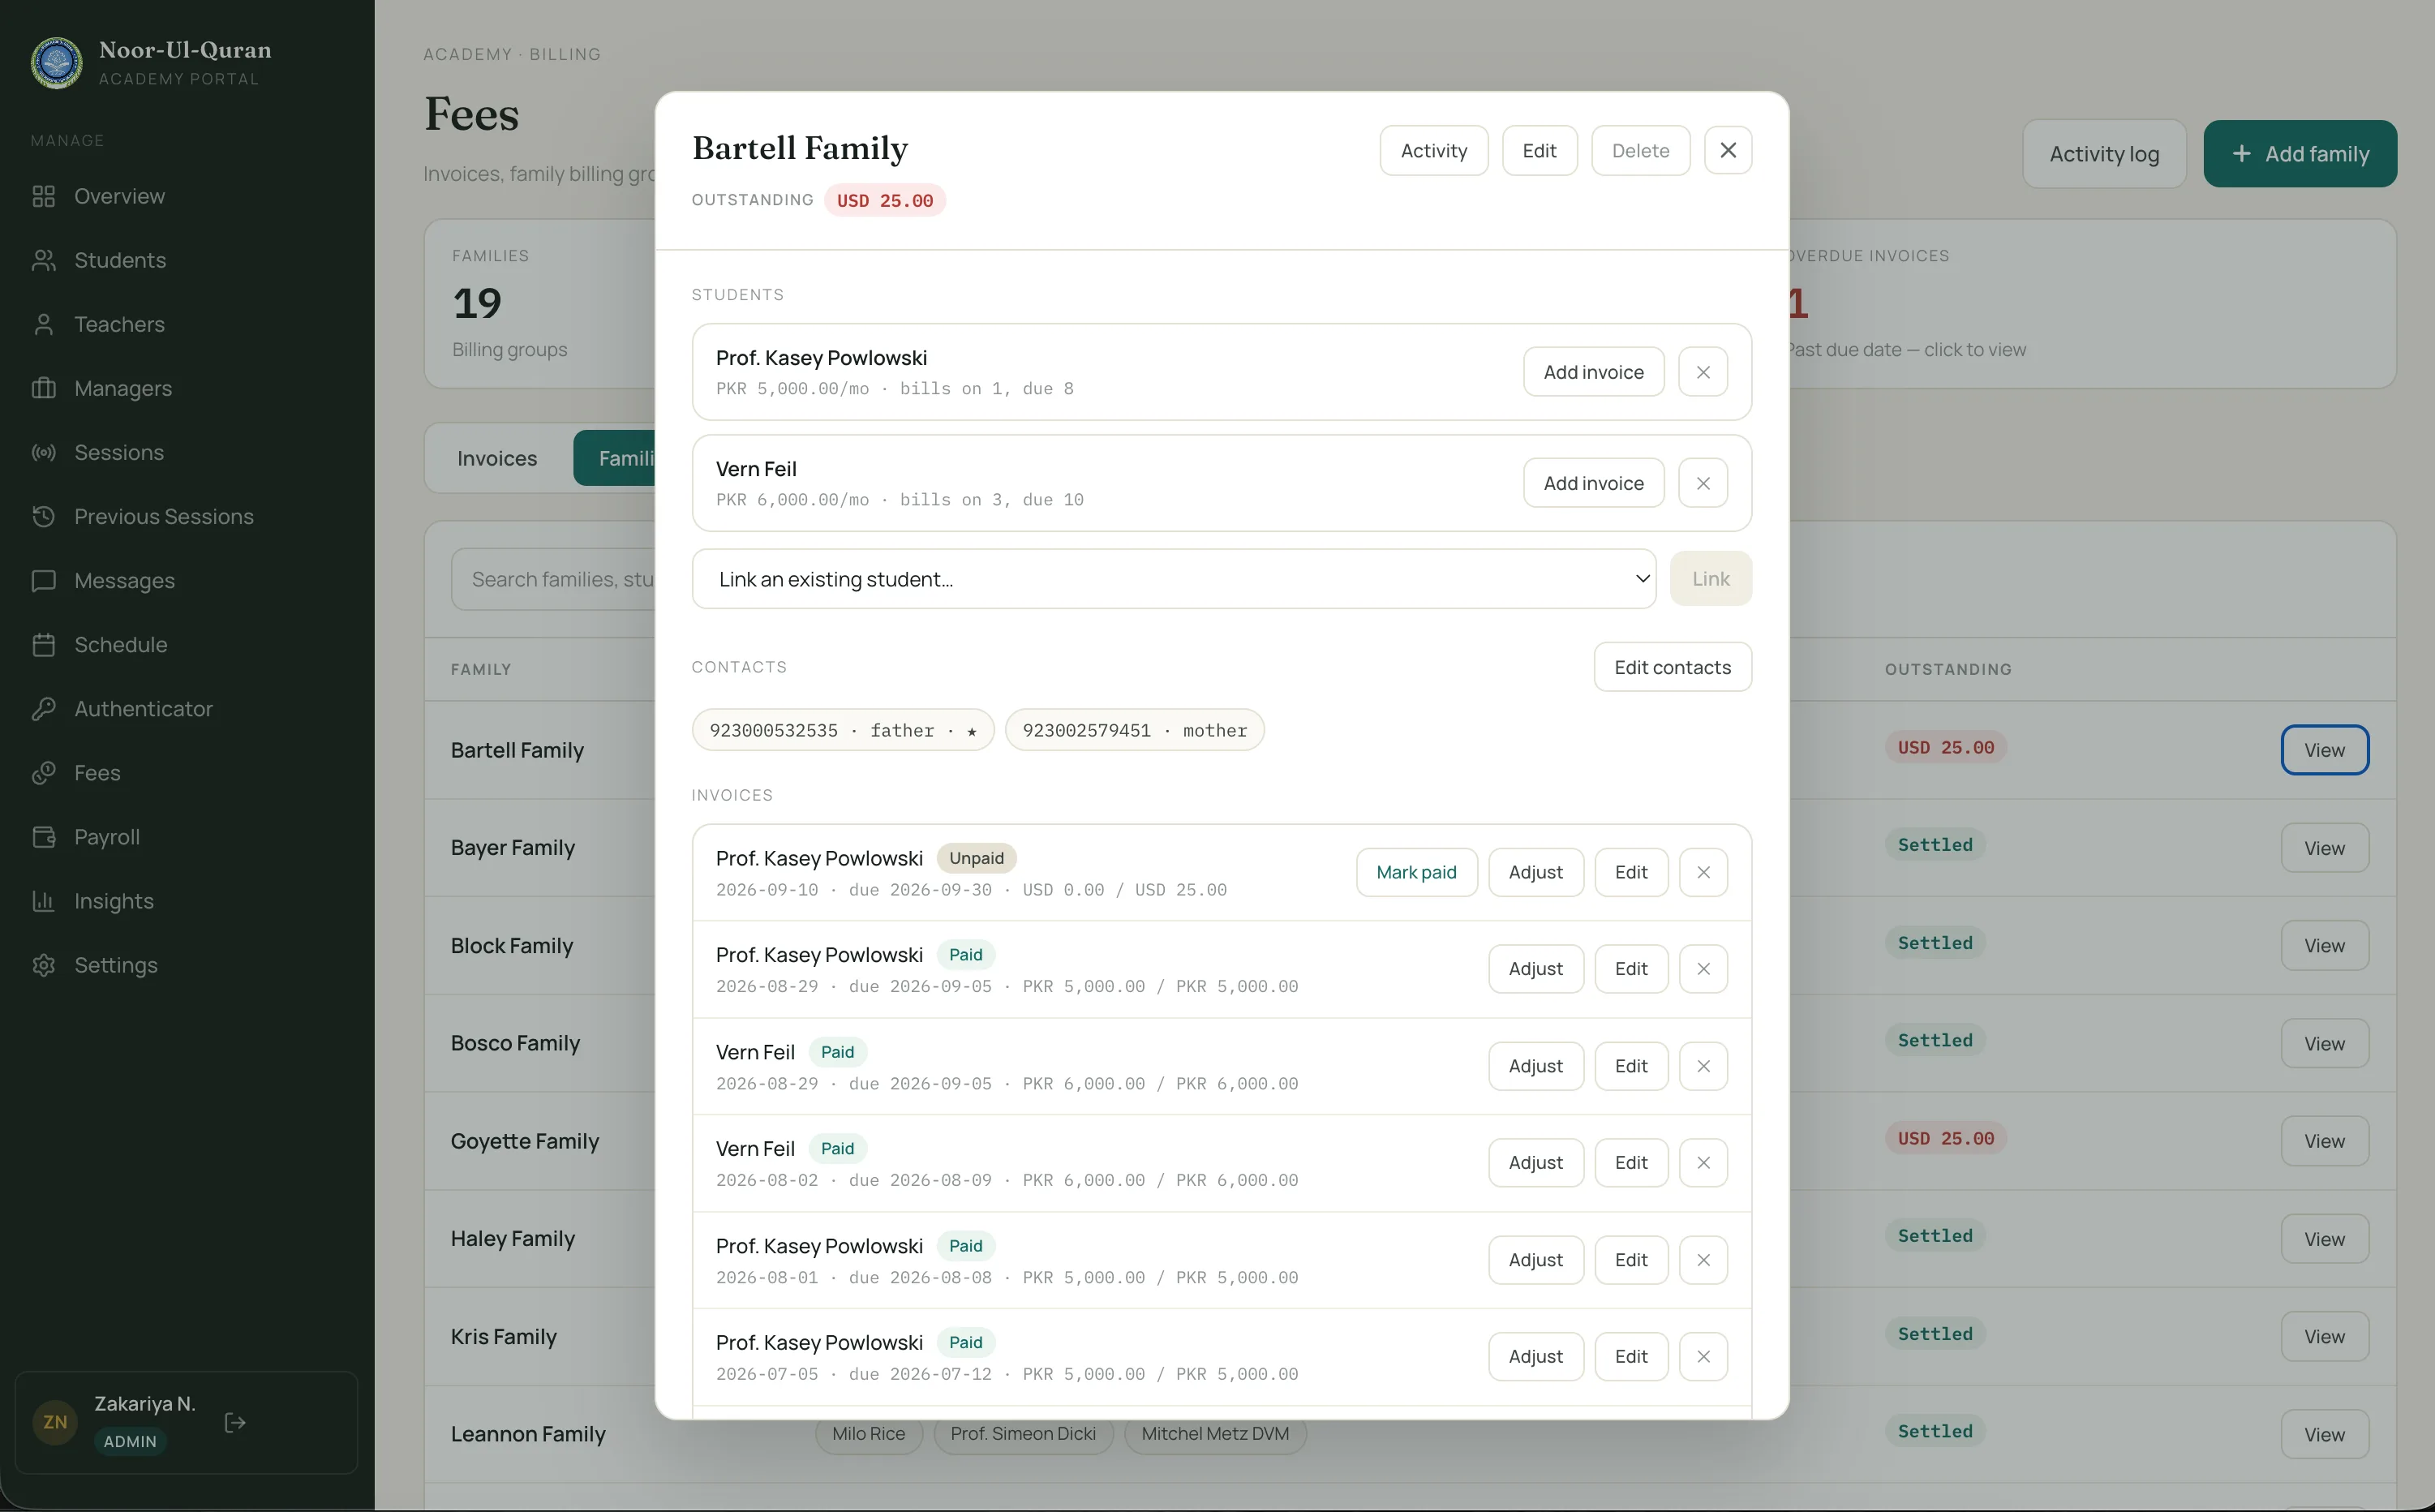This screenshot has width=2435, height=1512.
Task: Close the Bartell Family dialog
Action: pos(1727,150)
